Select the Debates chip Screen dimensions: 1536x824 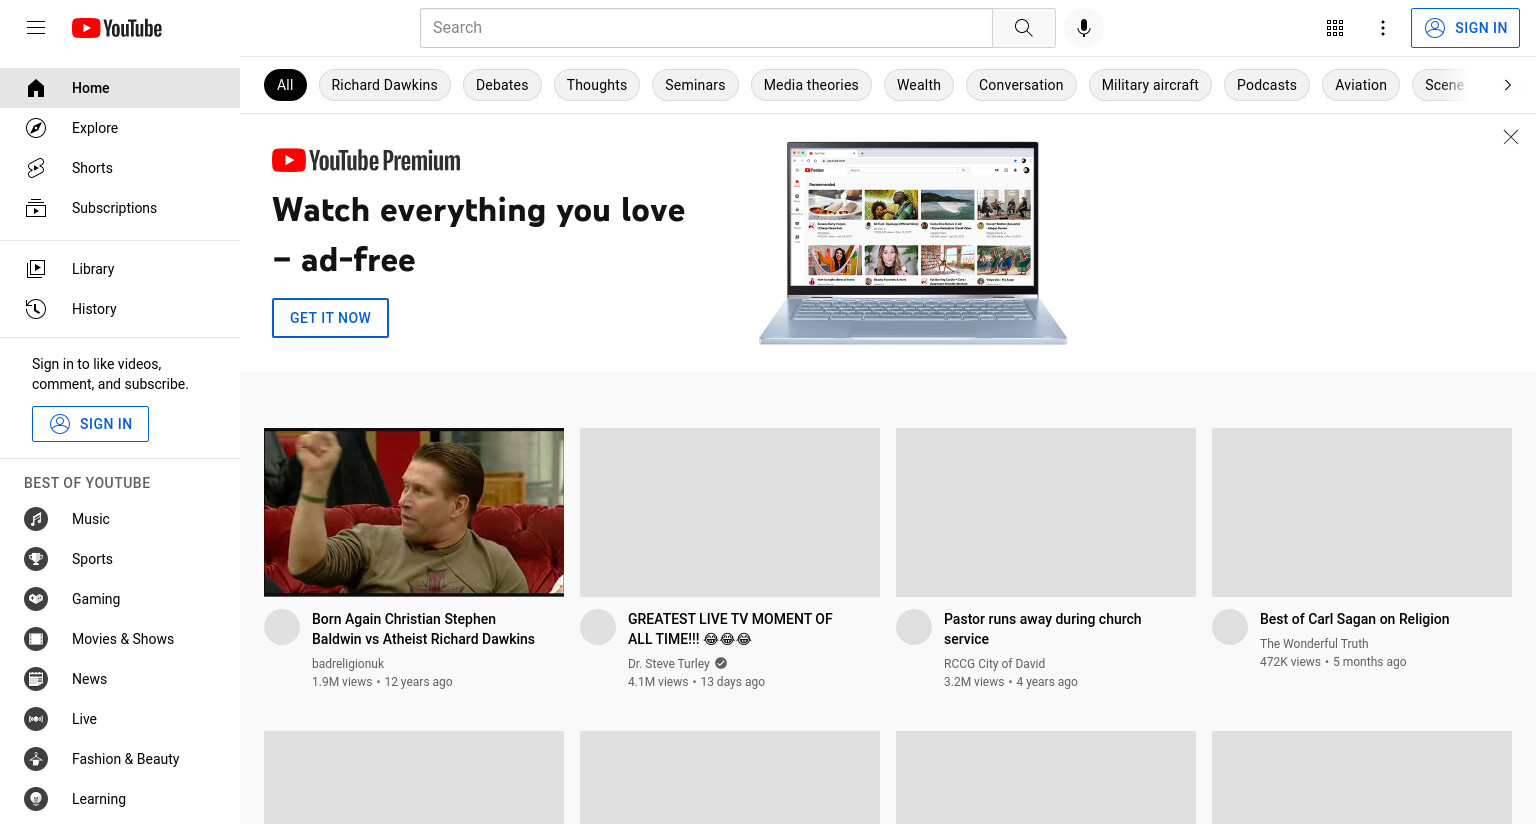tap(502, 85)
